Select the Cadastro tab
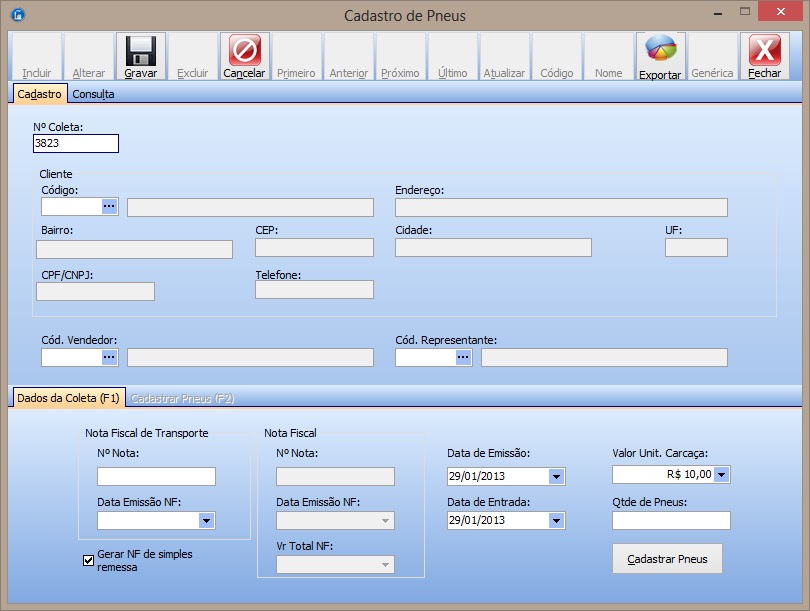810x611 pixels. point(40,94)
